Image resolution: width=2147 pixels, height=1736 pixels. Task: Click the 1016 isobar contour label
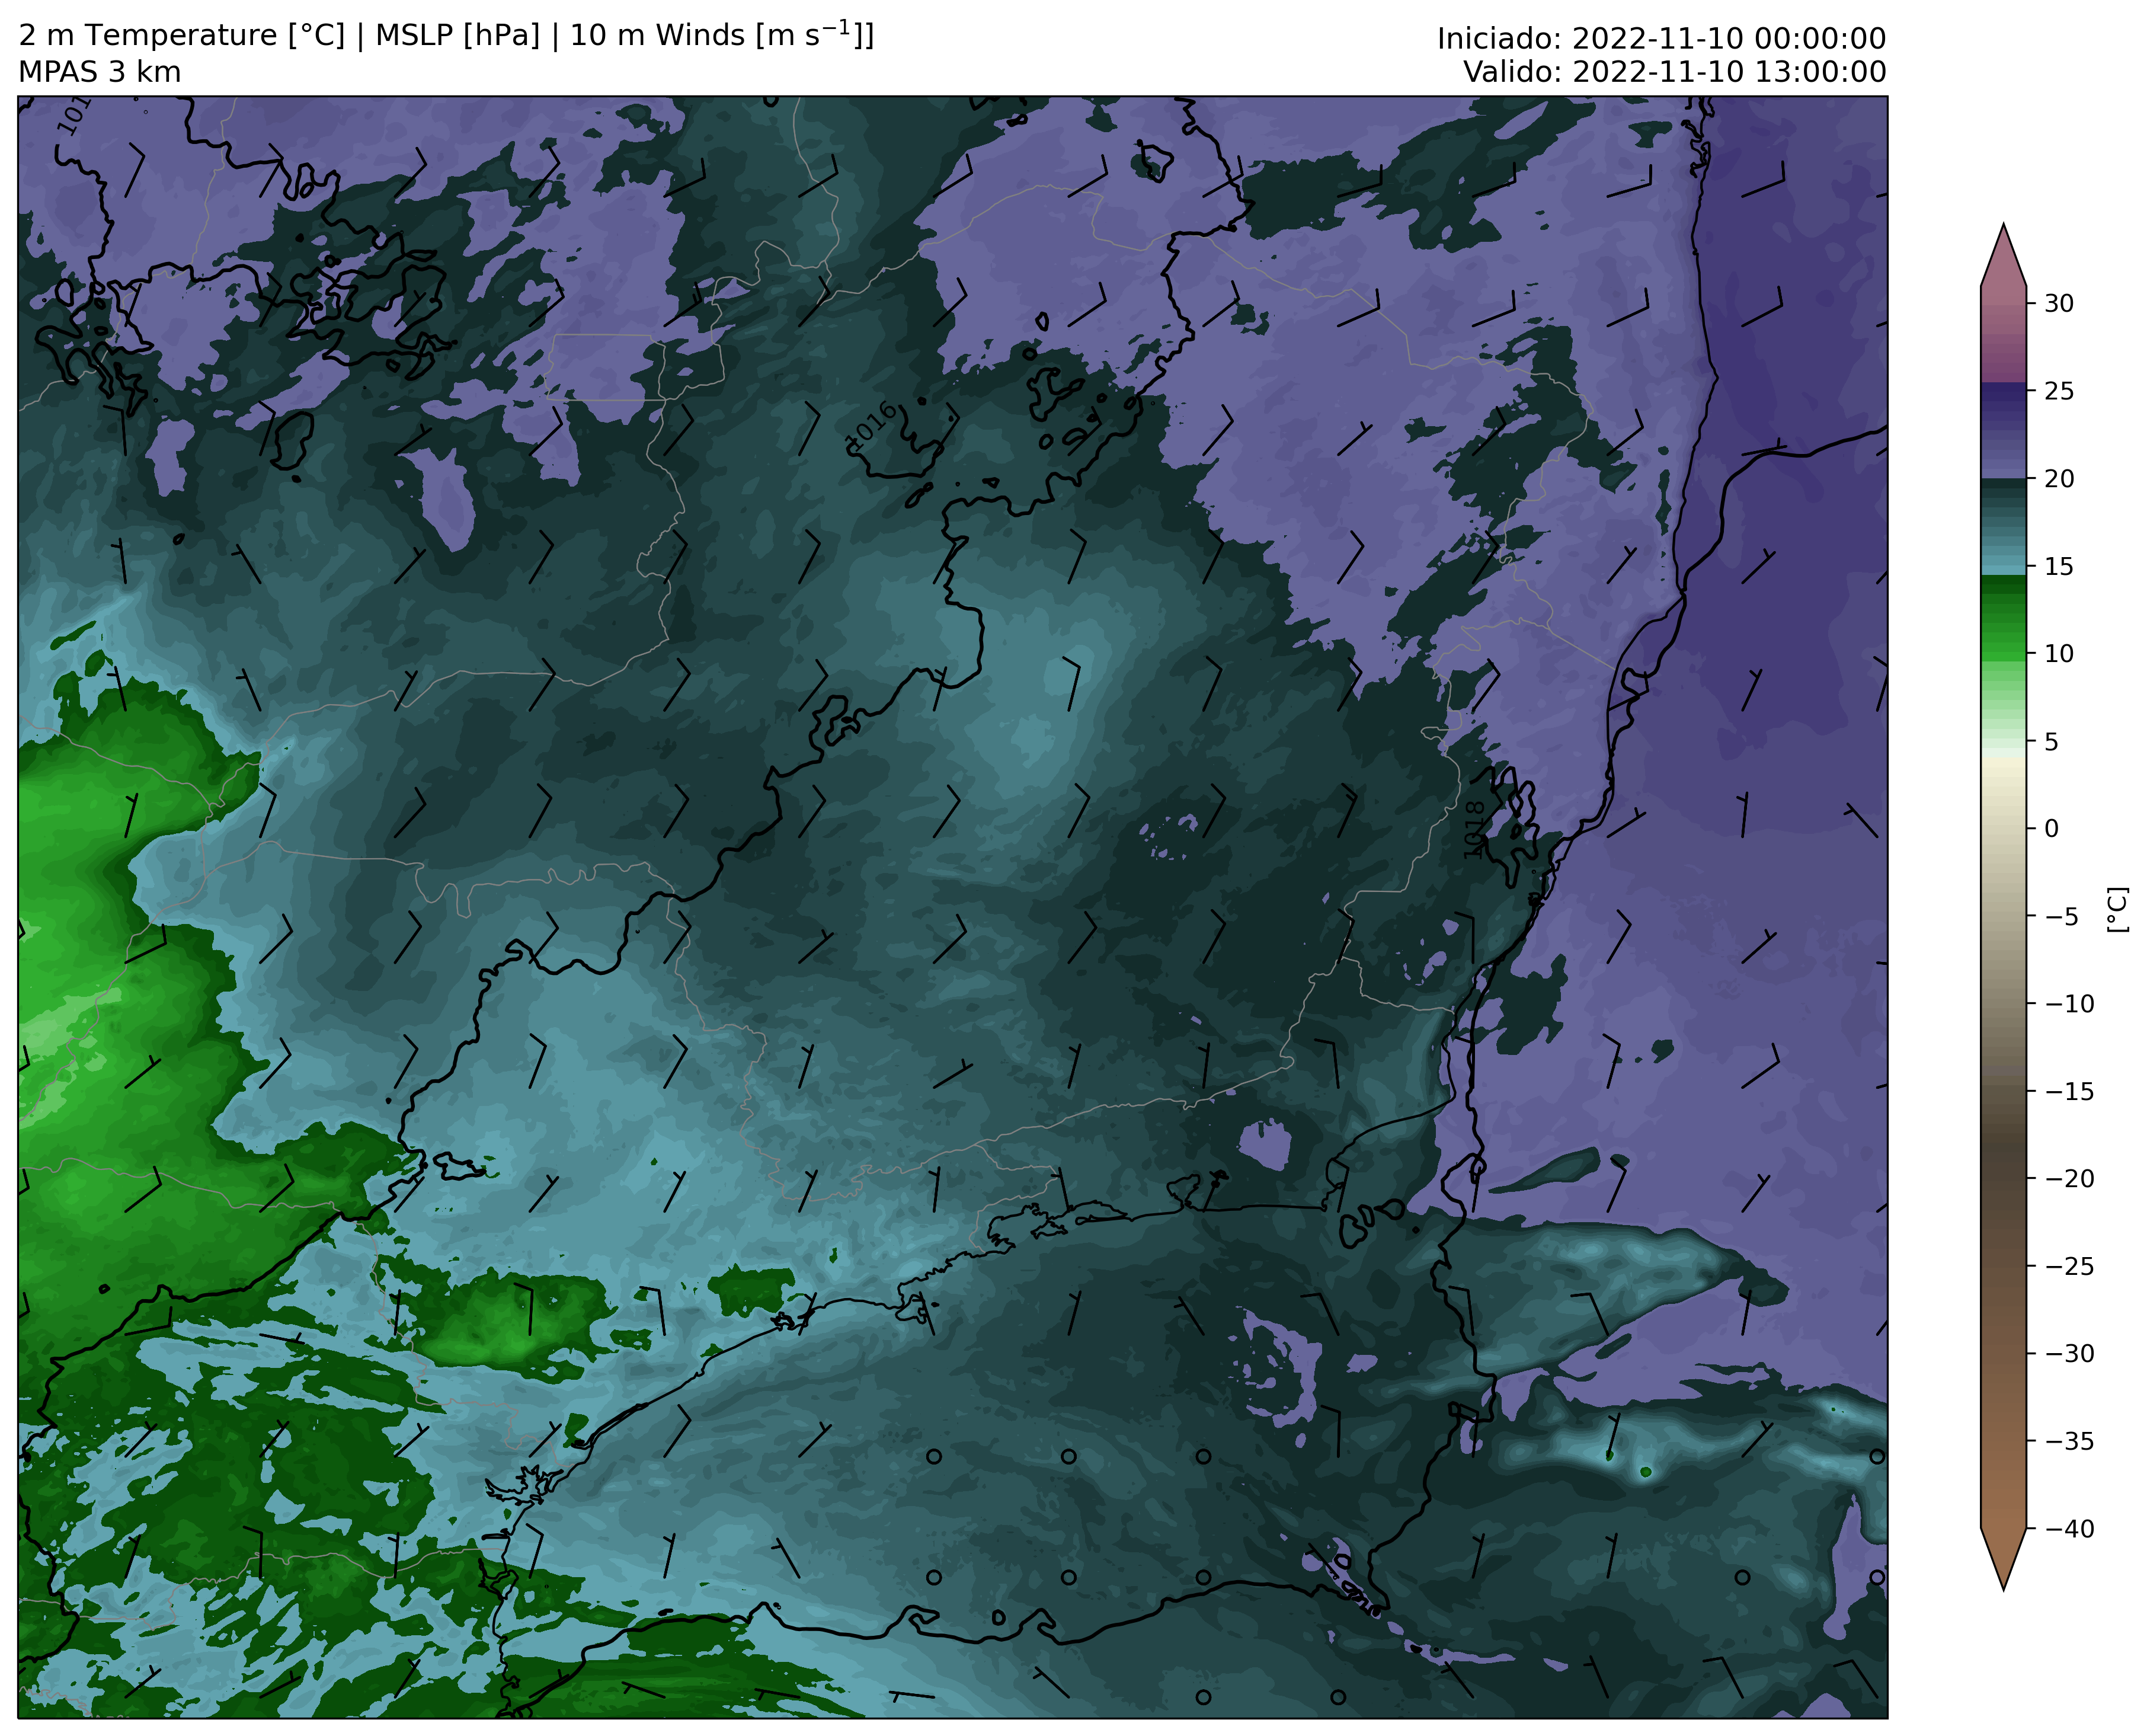pos(872,425)
